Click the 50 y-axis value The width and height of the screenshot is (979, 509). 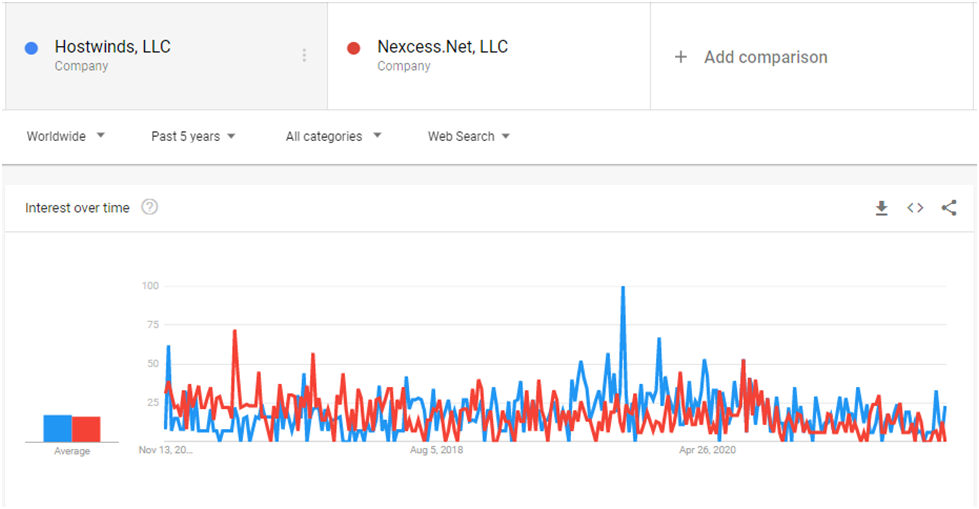click(x=153, y=363)
